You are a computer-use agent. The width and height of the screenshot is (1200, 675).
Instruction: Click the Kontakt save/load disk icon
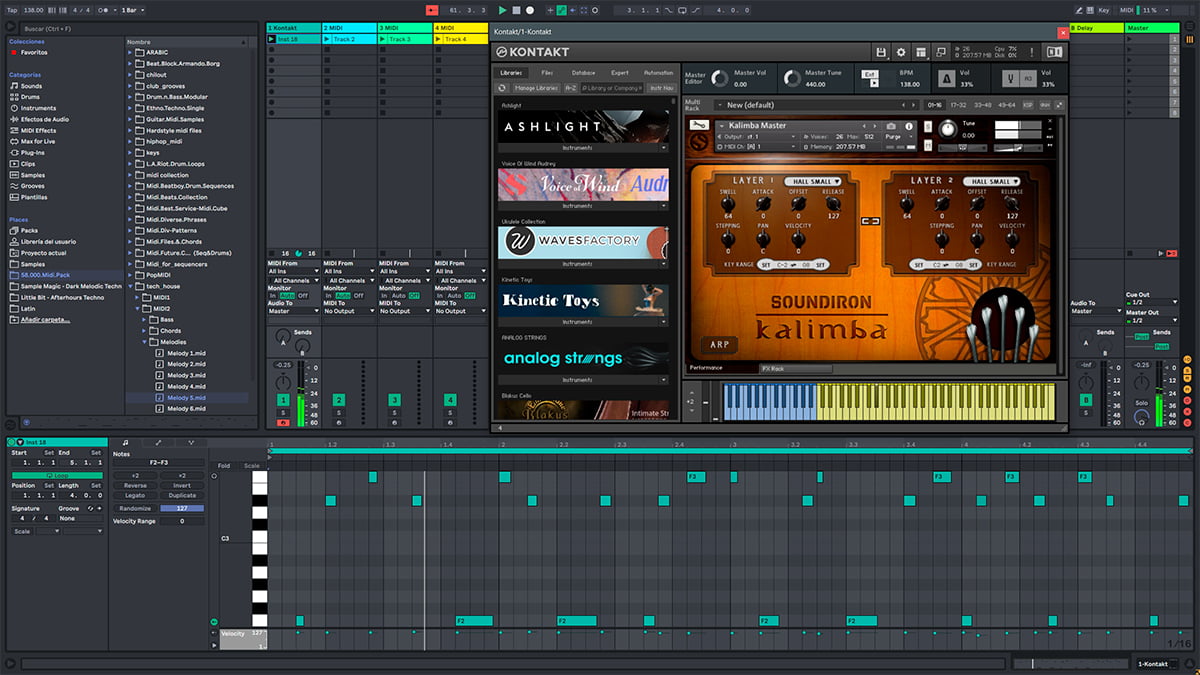tap(881, 52)
